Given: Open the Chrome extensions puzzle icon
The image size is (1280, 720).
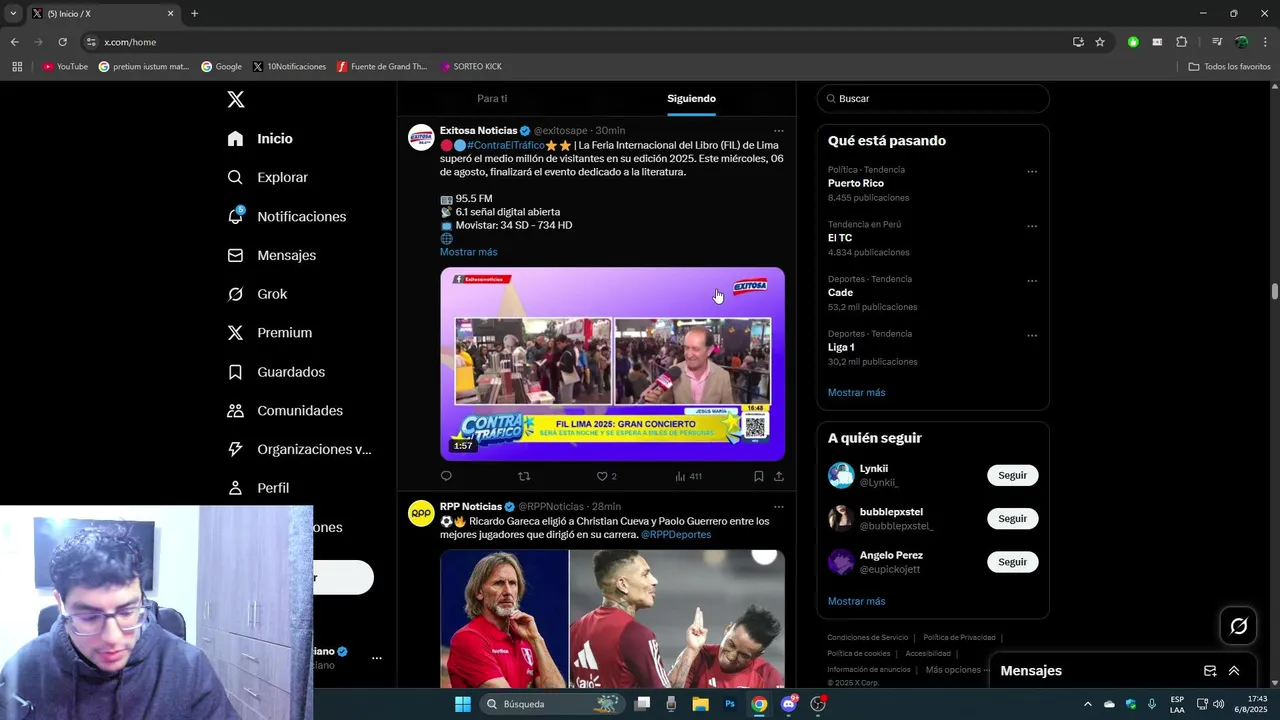Looking at the screenshot, I should tap(1181, 42).
